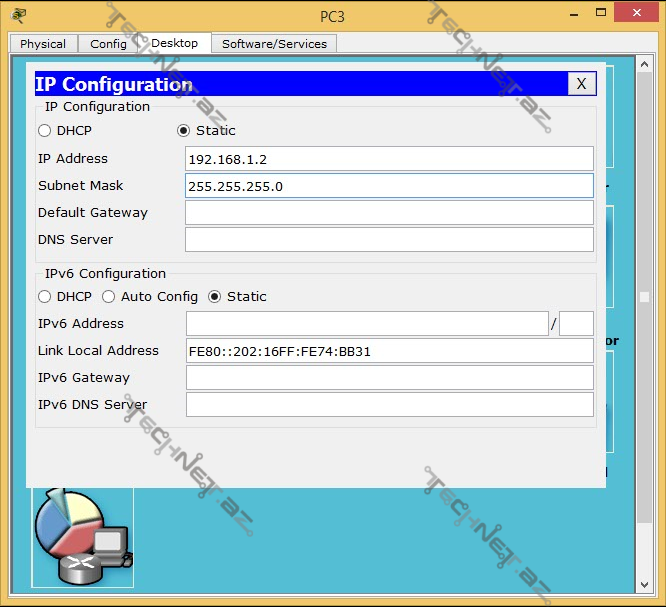
Task: Click the scrollbar down arrow
Action: [645, 585]
